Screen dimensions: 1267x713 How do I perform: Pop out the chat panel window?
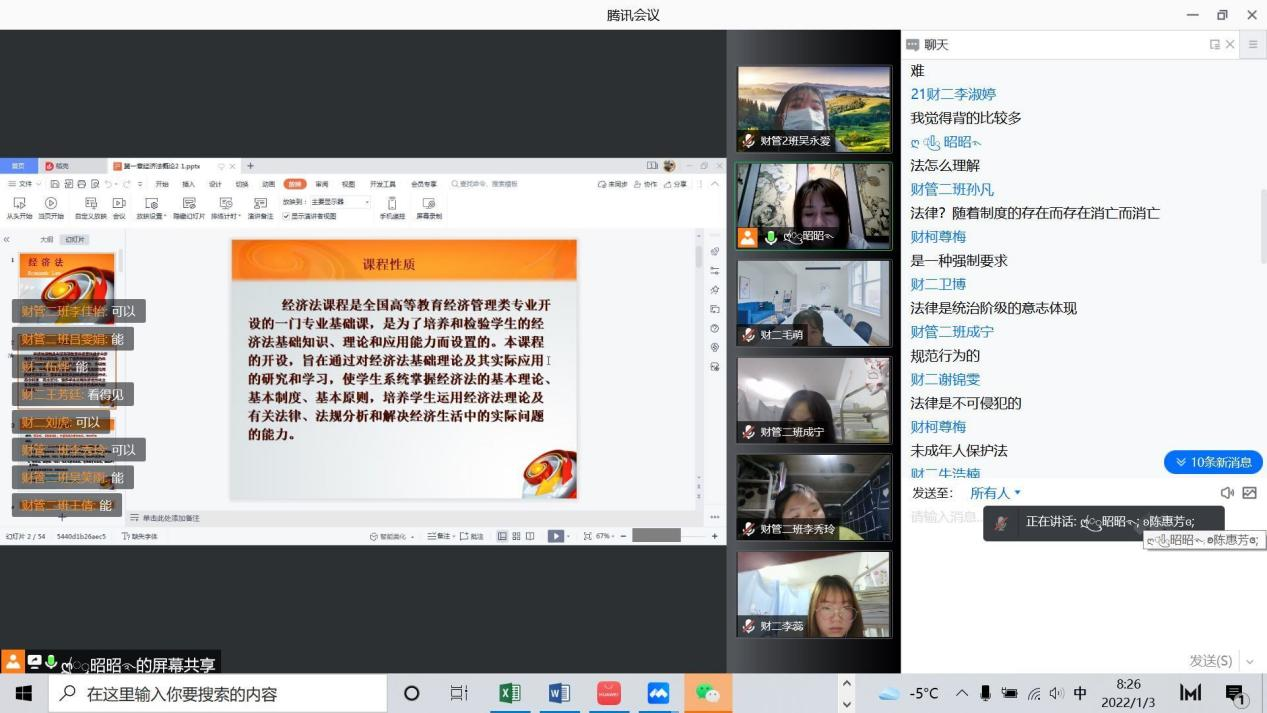(1214, 44)
